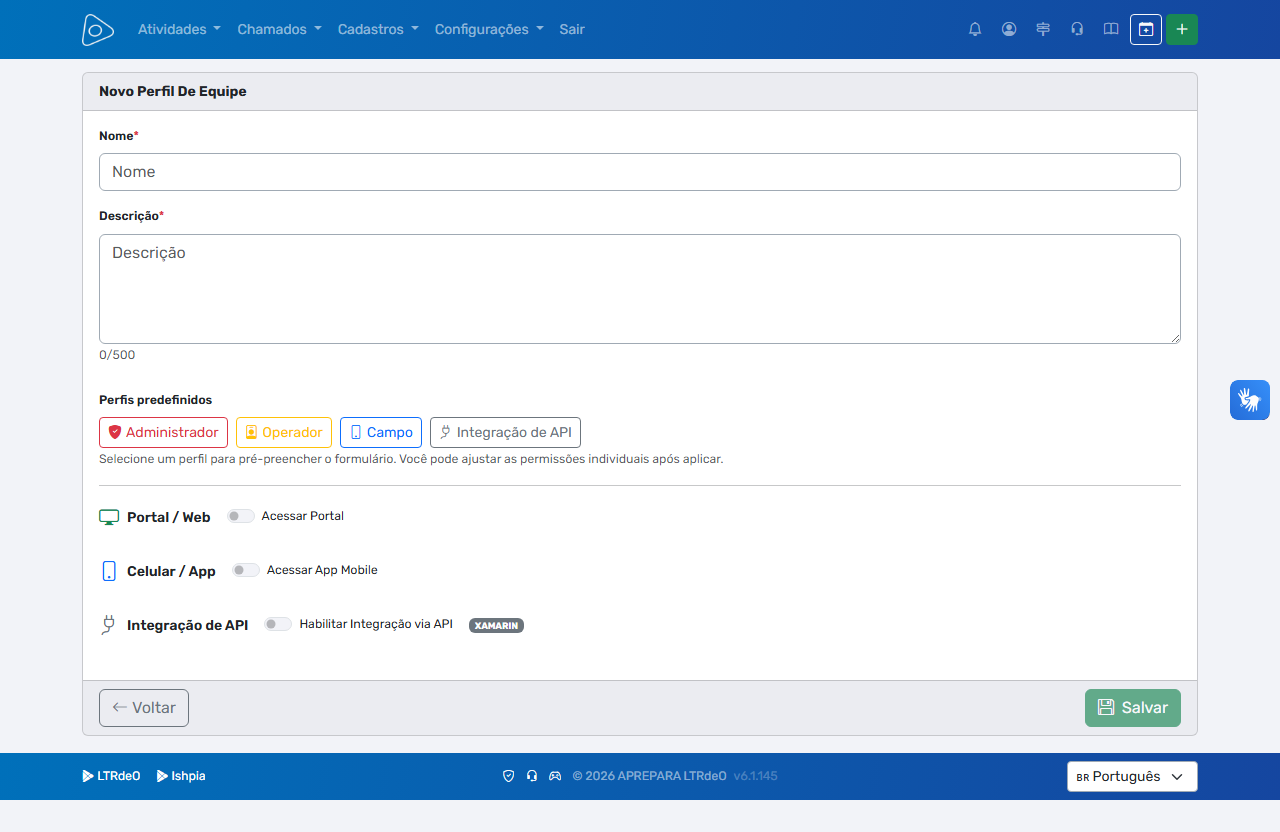The width and height of the screenshot is (1280, 832).
Task: Click the gamepad icon in footer
Action: 554,776
